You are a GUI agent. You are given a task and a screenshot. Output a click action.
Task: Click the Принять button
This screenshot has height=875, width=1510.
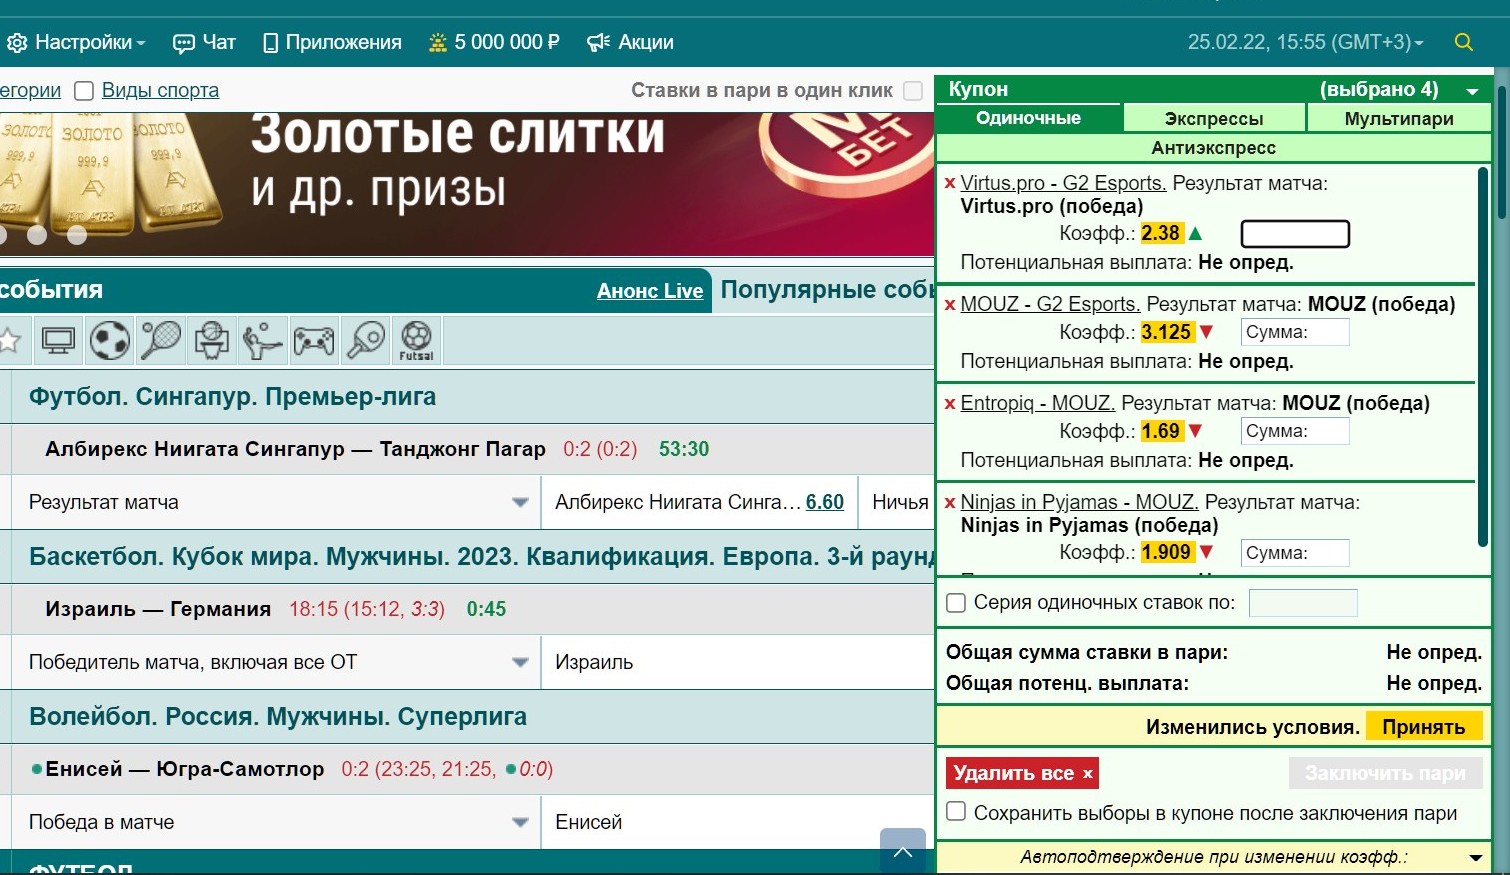coord(1424,727)
